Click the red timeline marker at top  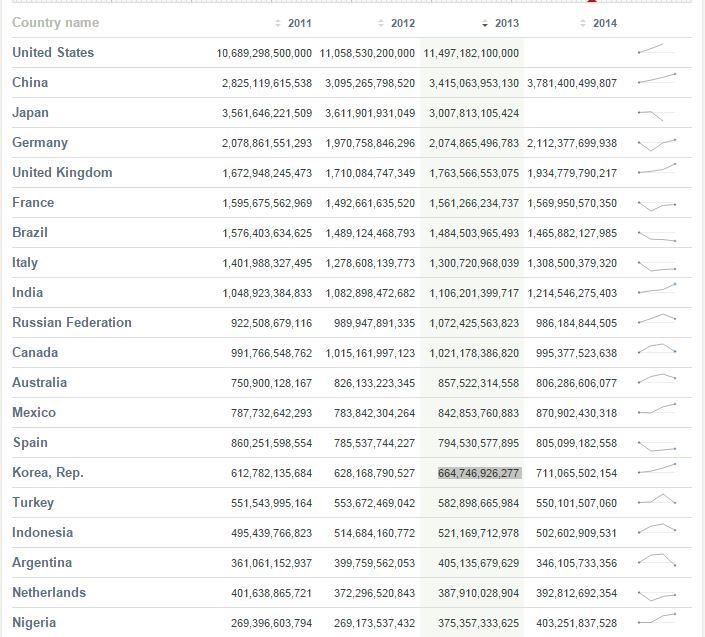coord(592,1)
